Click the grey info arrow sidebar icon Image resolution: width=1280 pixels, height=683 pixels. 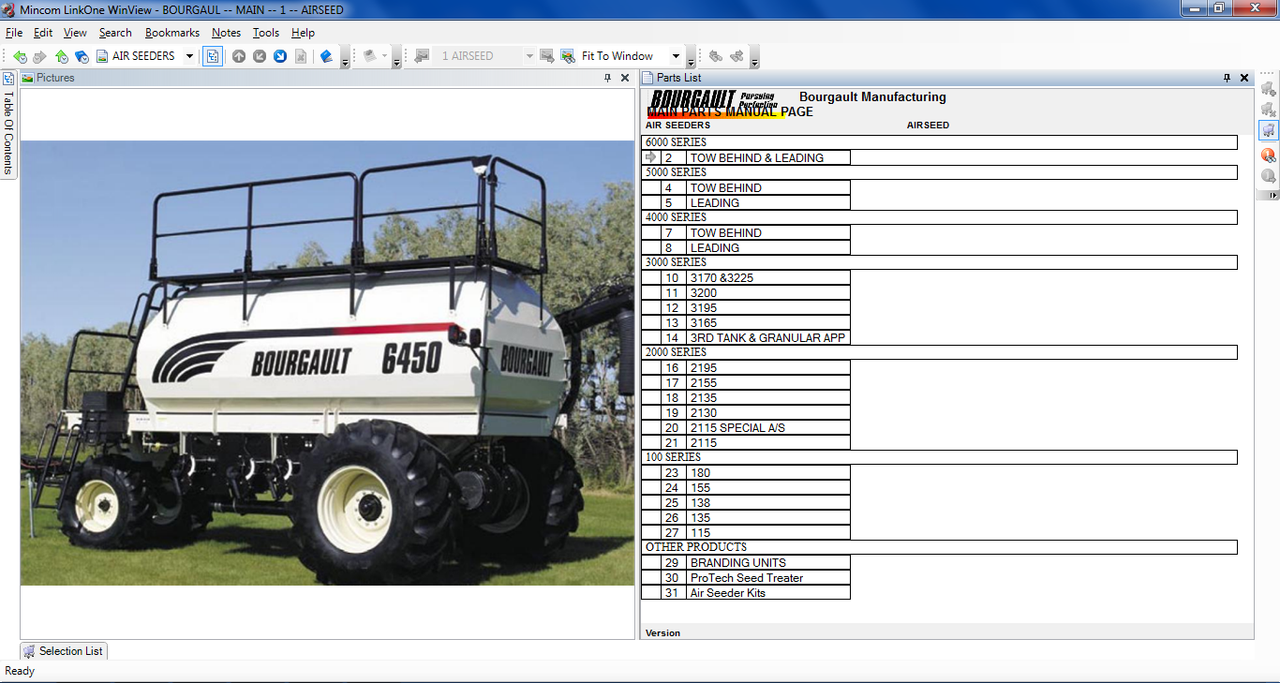tap(1268, 176)
